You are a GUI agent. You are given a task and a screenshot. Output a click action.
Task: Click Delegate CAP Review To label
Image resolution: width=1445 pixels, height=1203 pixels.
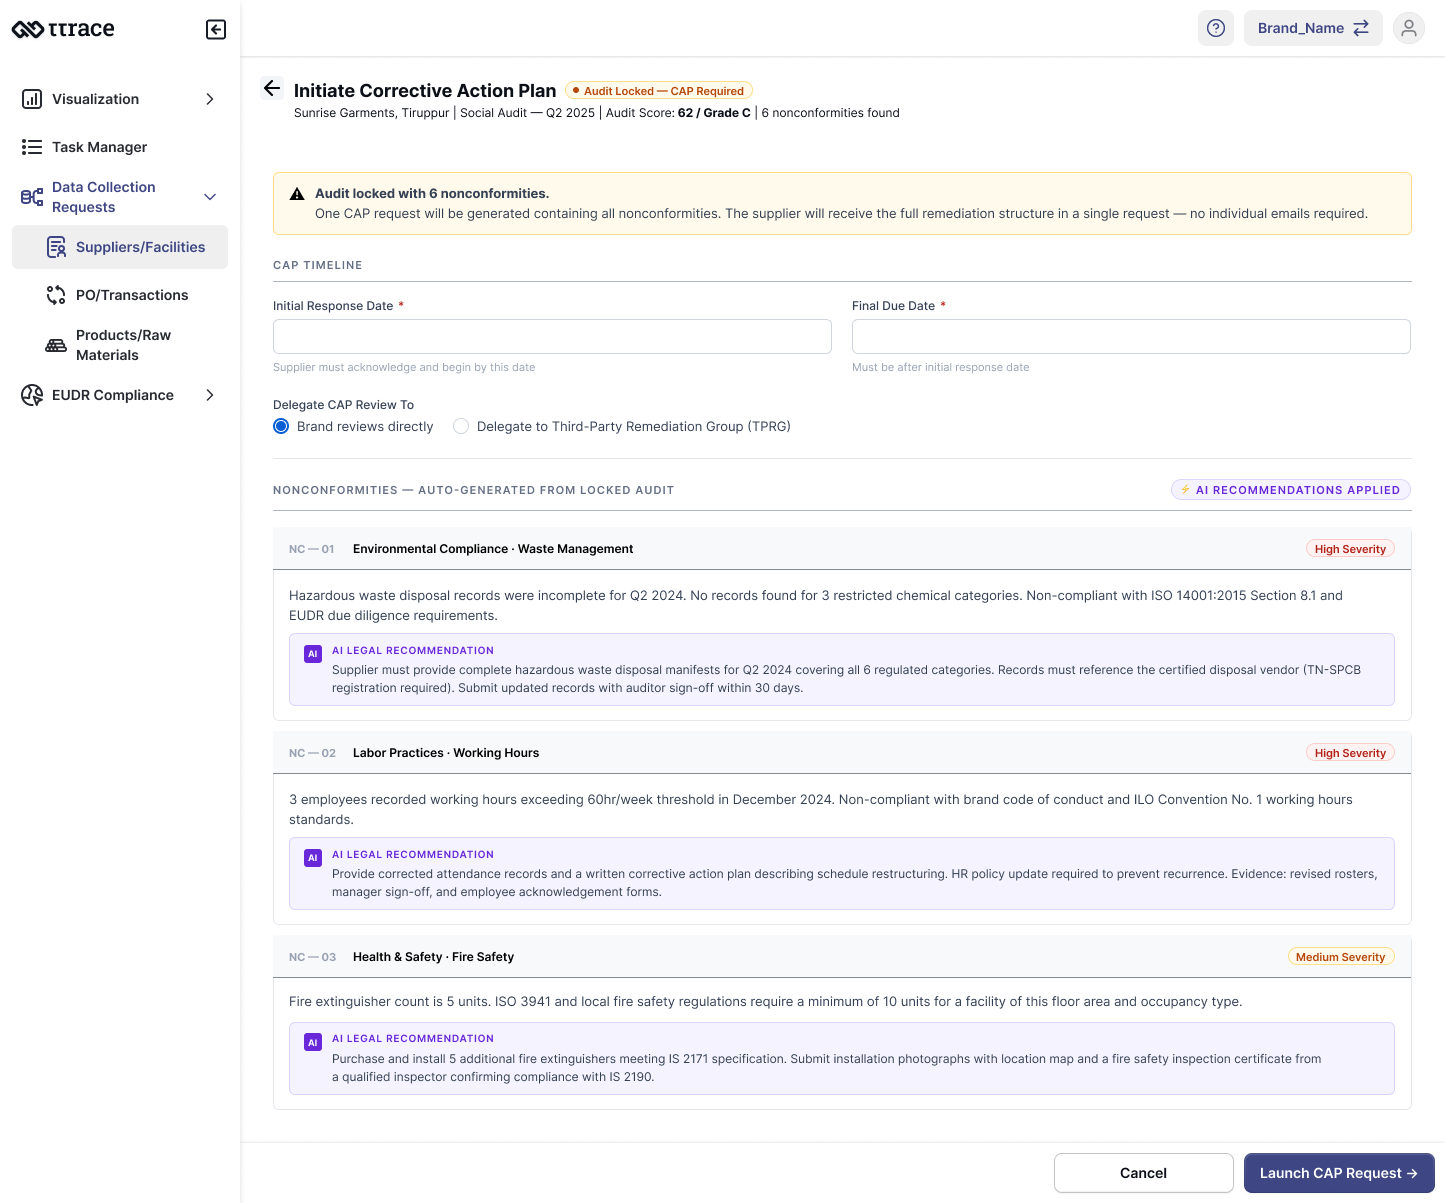[343, 405]
